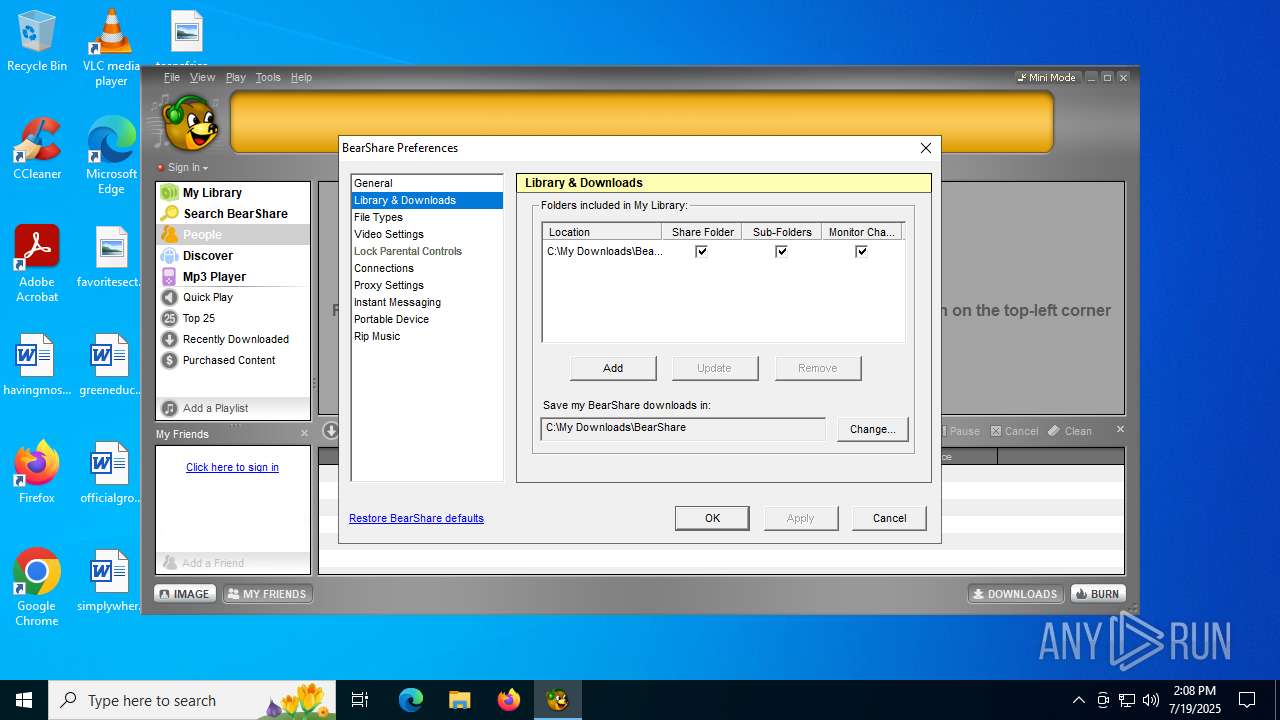Click Restore BearShare defaults link
This screenshot has height=720, width=1280.
coord(416,518)
